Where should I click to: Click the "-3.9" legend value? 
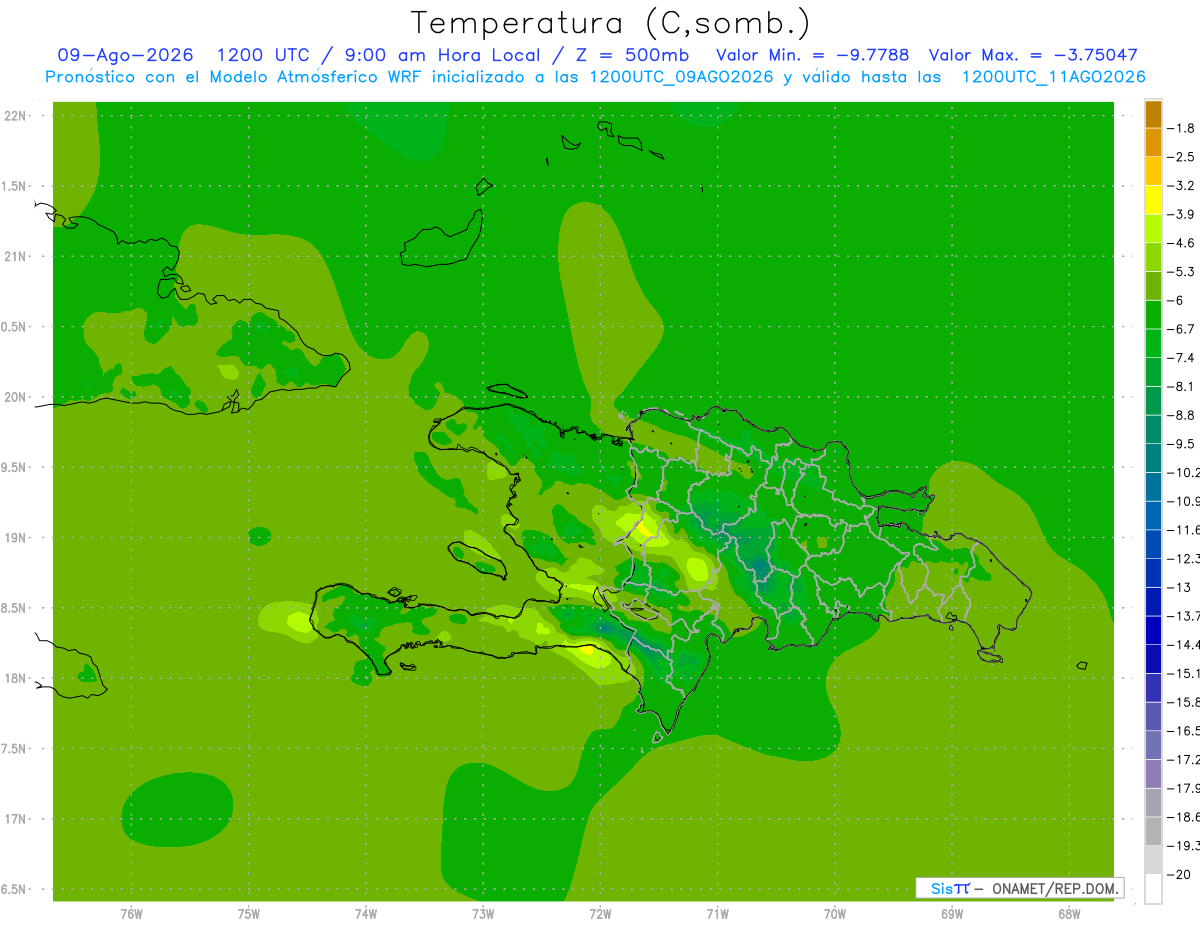click(x=1183, y=214)
